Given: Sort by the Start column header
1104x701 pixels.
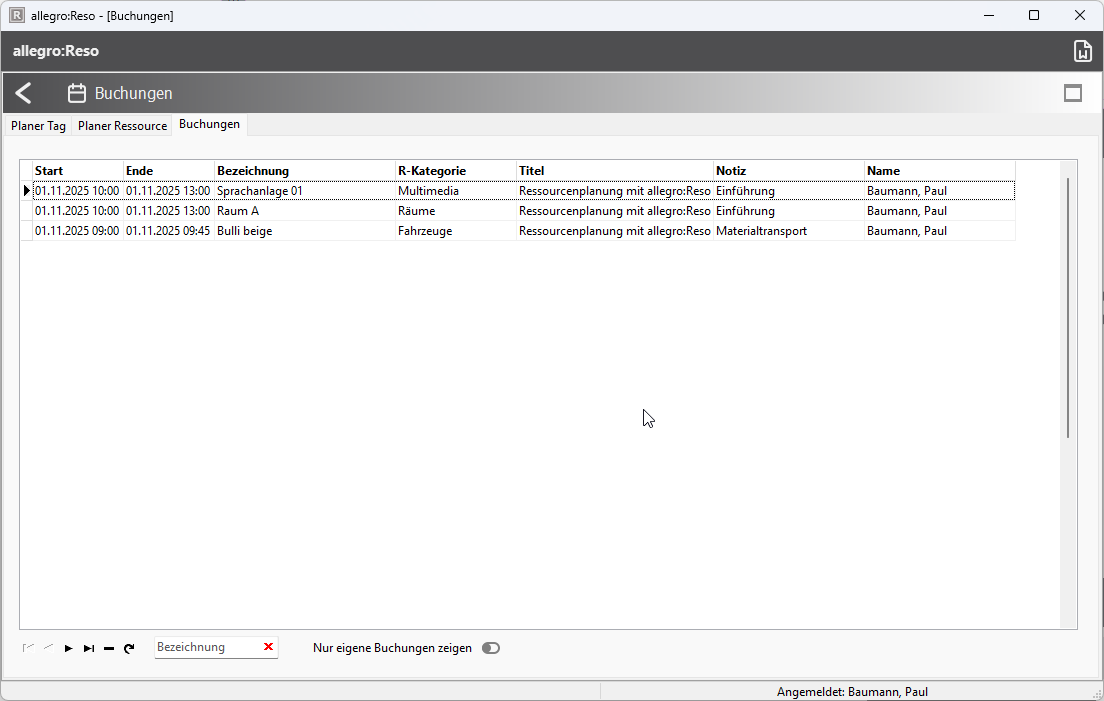Looking at the screenshot, I should pos(77,171).
